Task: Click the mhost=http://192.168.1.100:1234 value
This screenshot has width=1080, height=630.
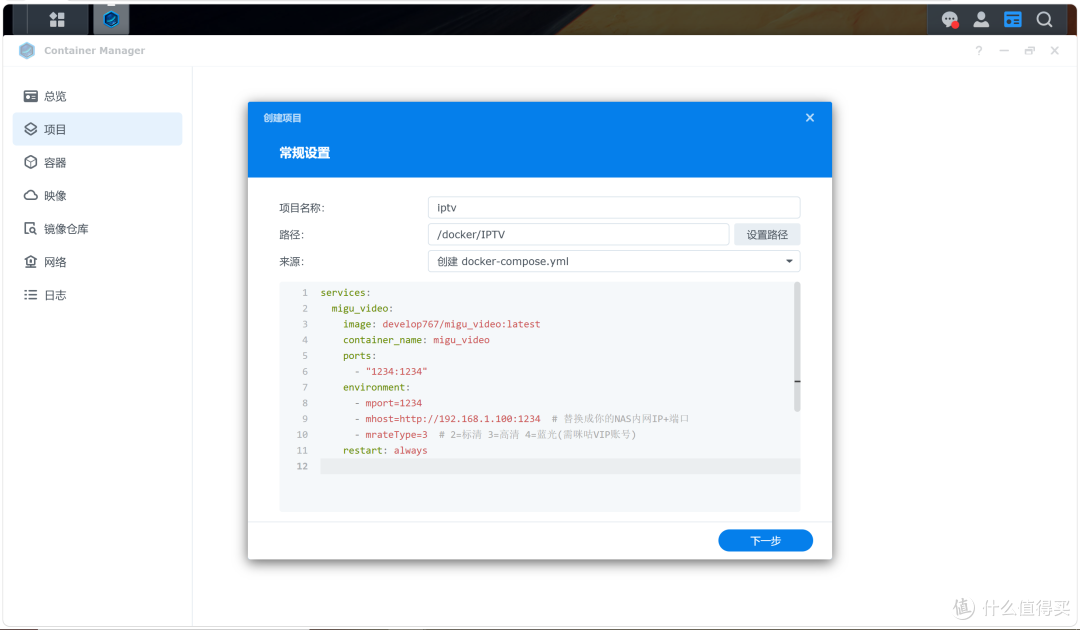Action: (453, 419)
